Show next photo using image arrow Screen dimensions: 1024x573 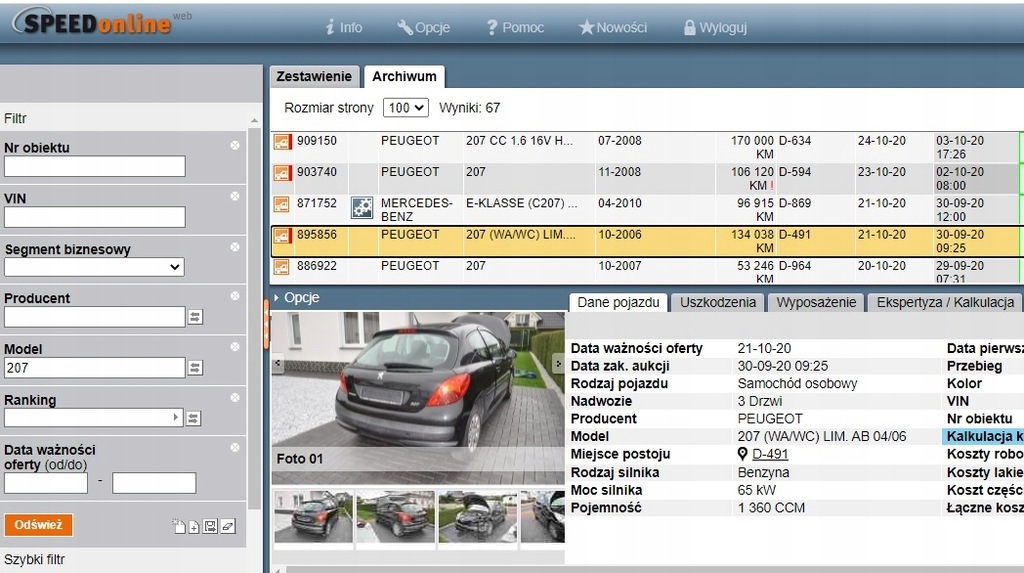pyautogui.click(x=558, y=365)
